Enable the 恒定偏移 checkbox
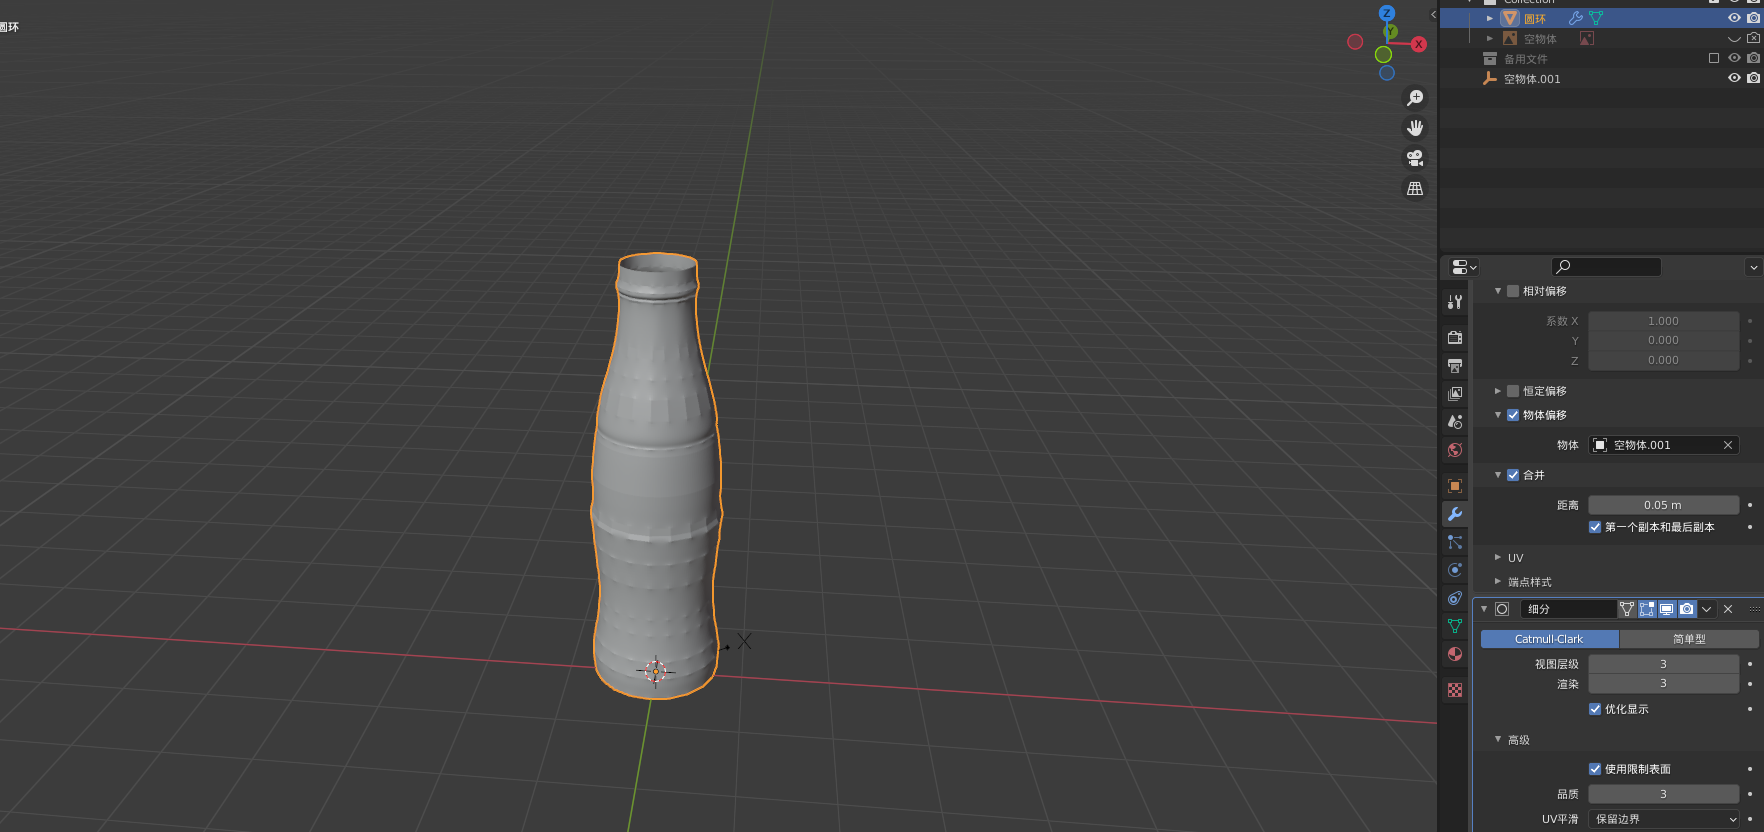Viewport: 1764px width, 832px height. pyautogui.click(x=1513, y=391)
